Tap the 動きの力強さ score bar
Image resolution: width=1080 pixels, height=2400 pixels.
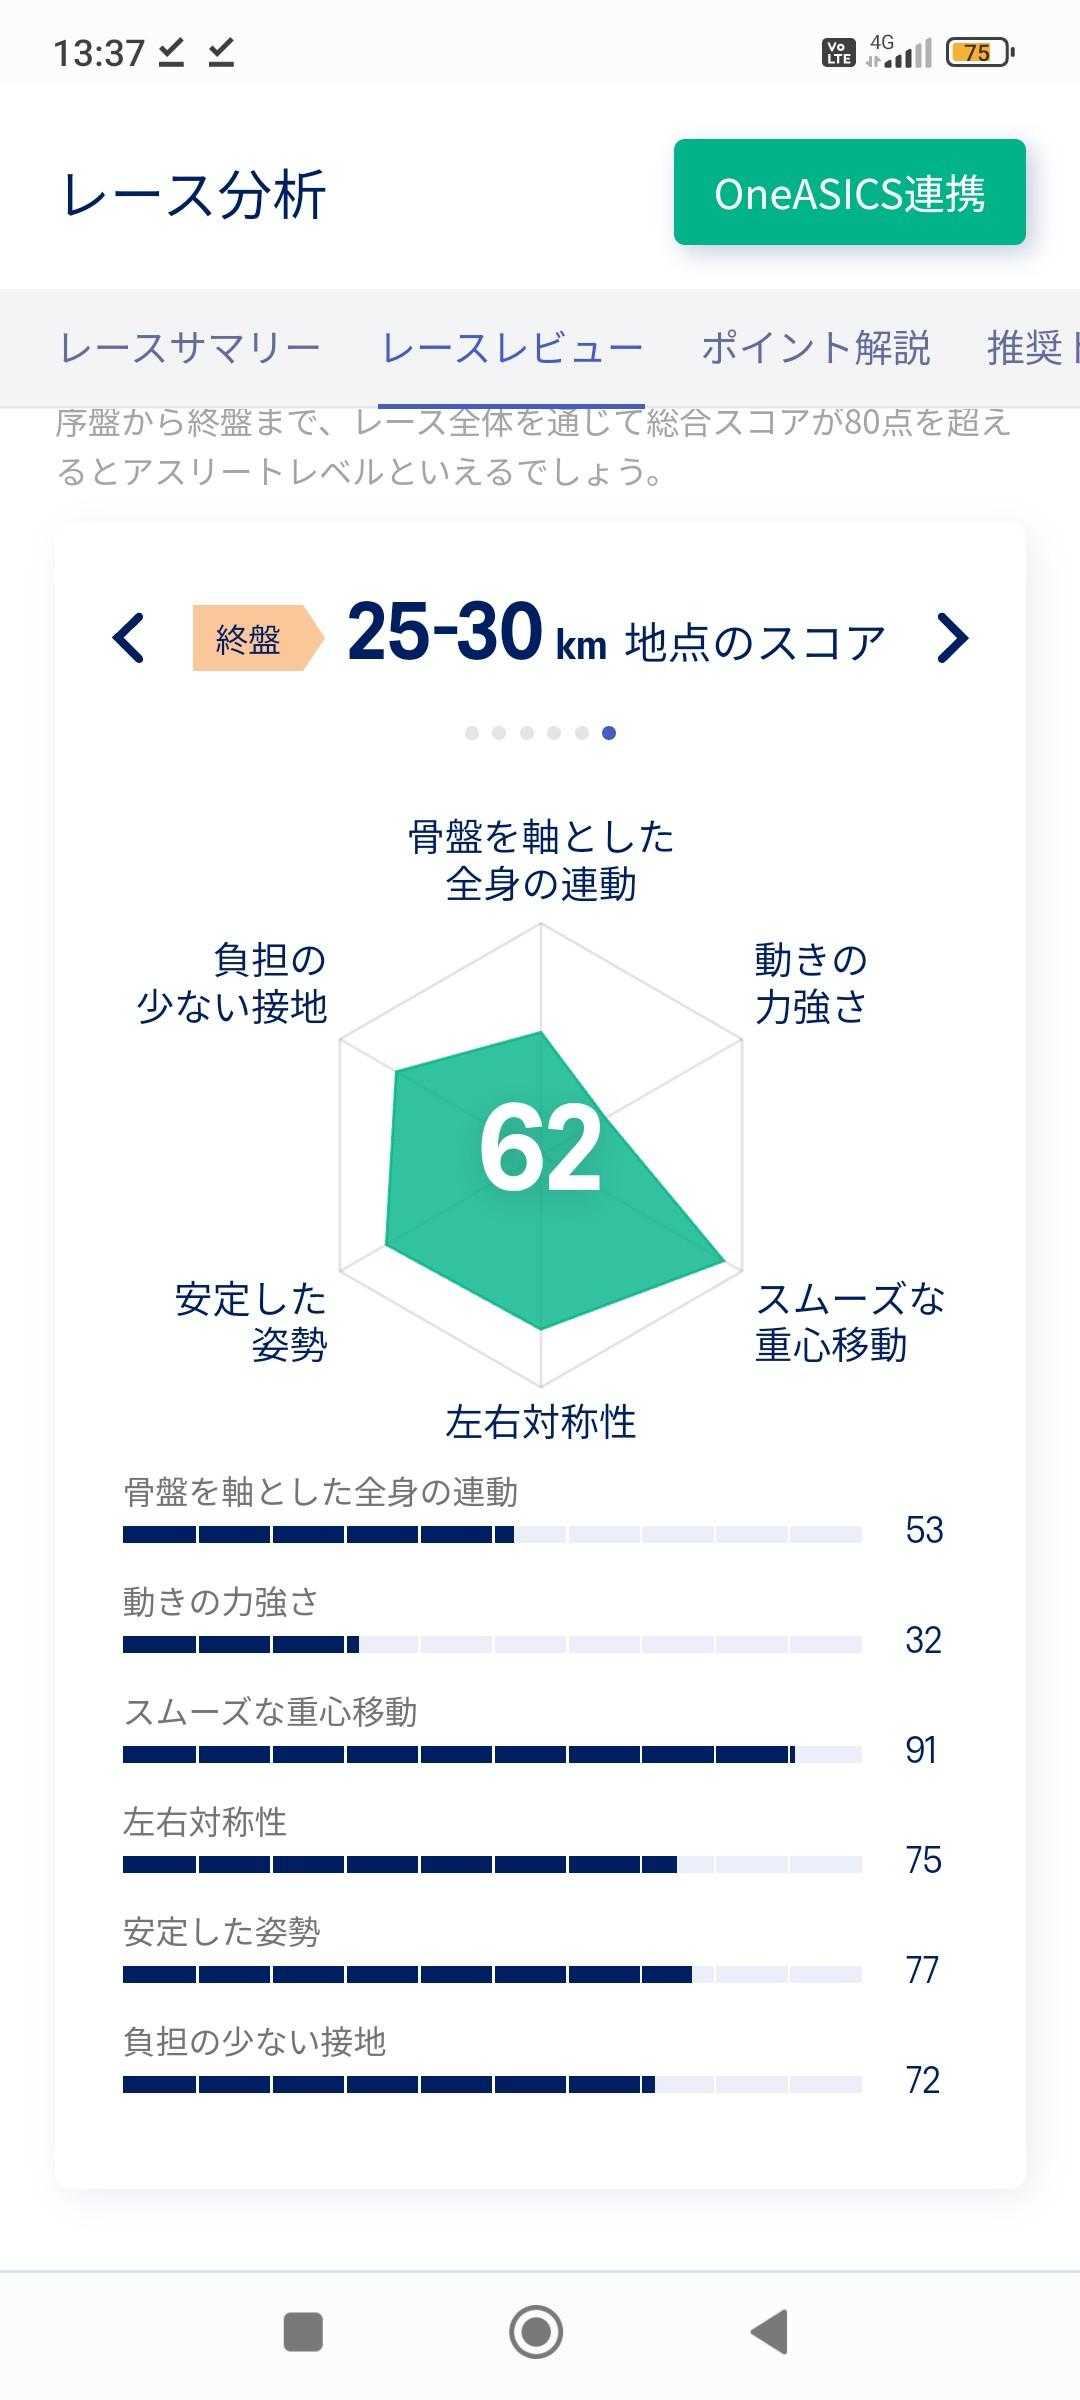click(x=492, y=1644)
